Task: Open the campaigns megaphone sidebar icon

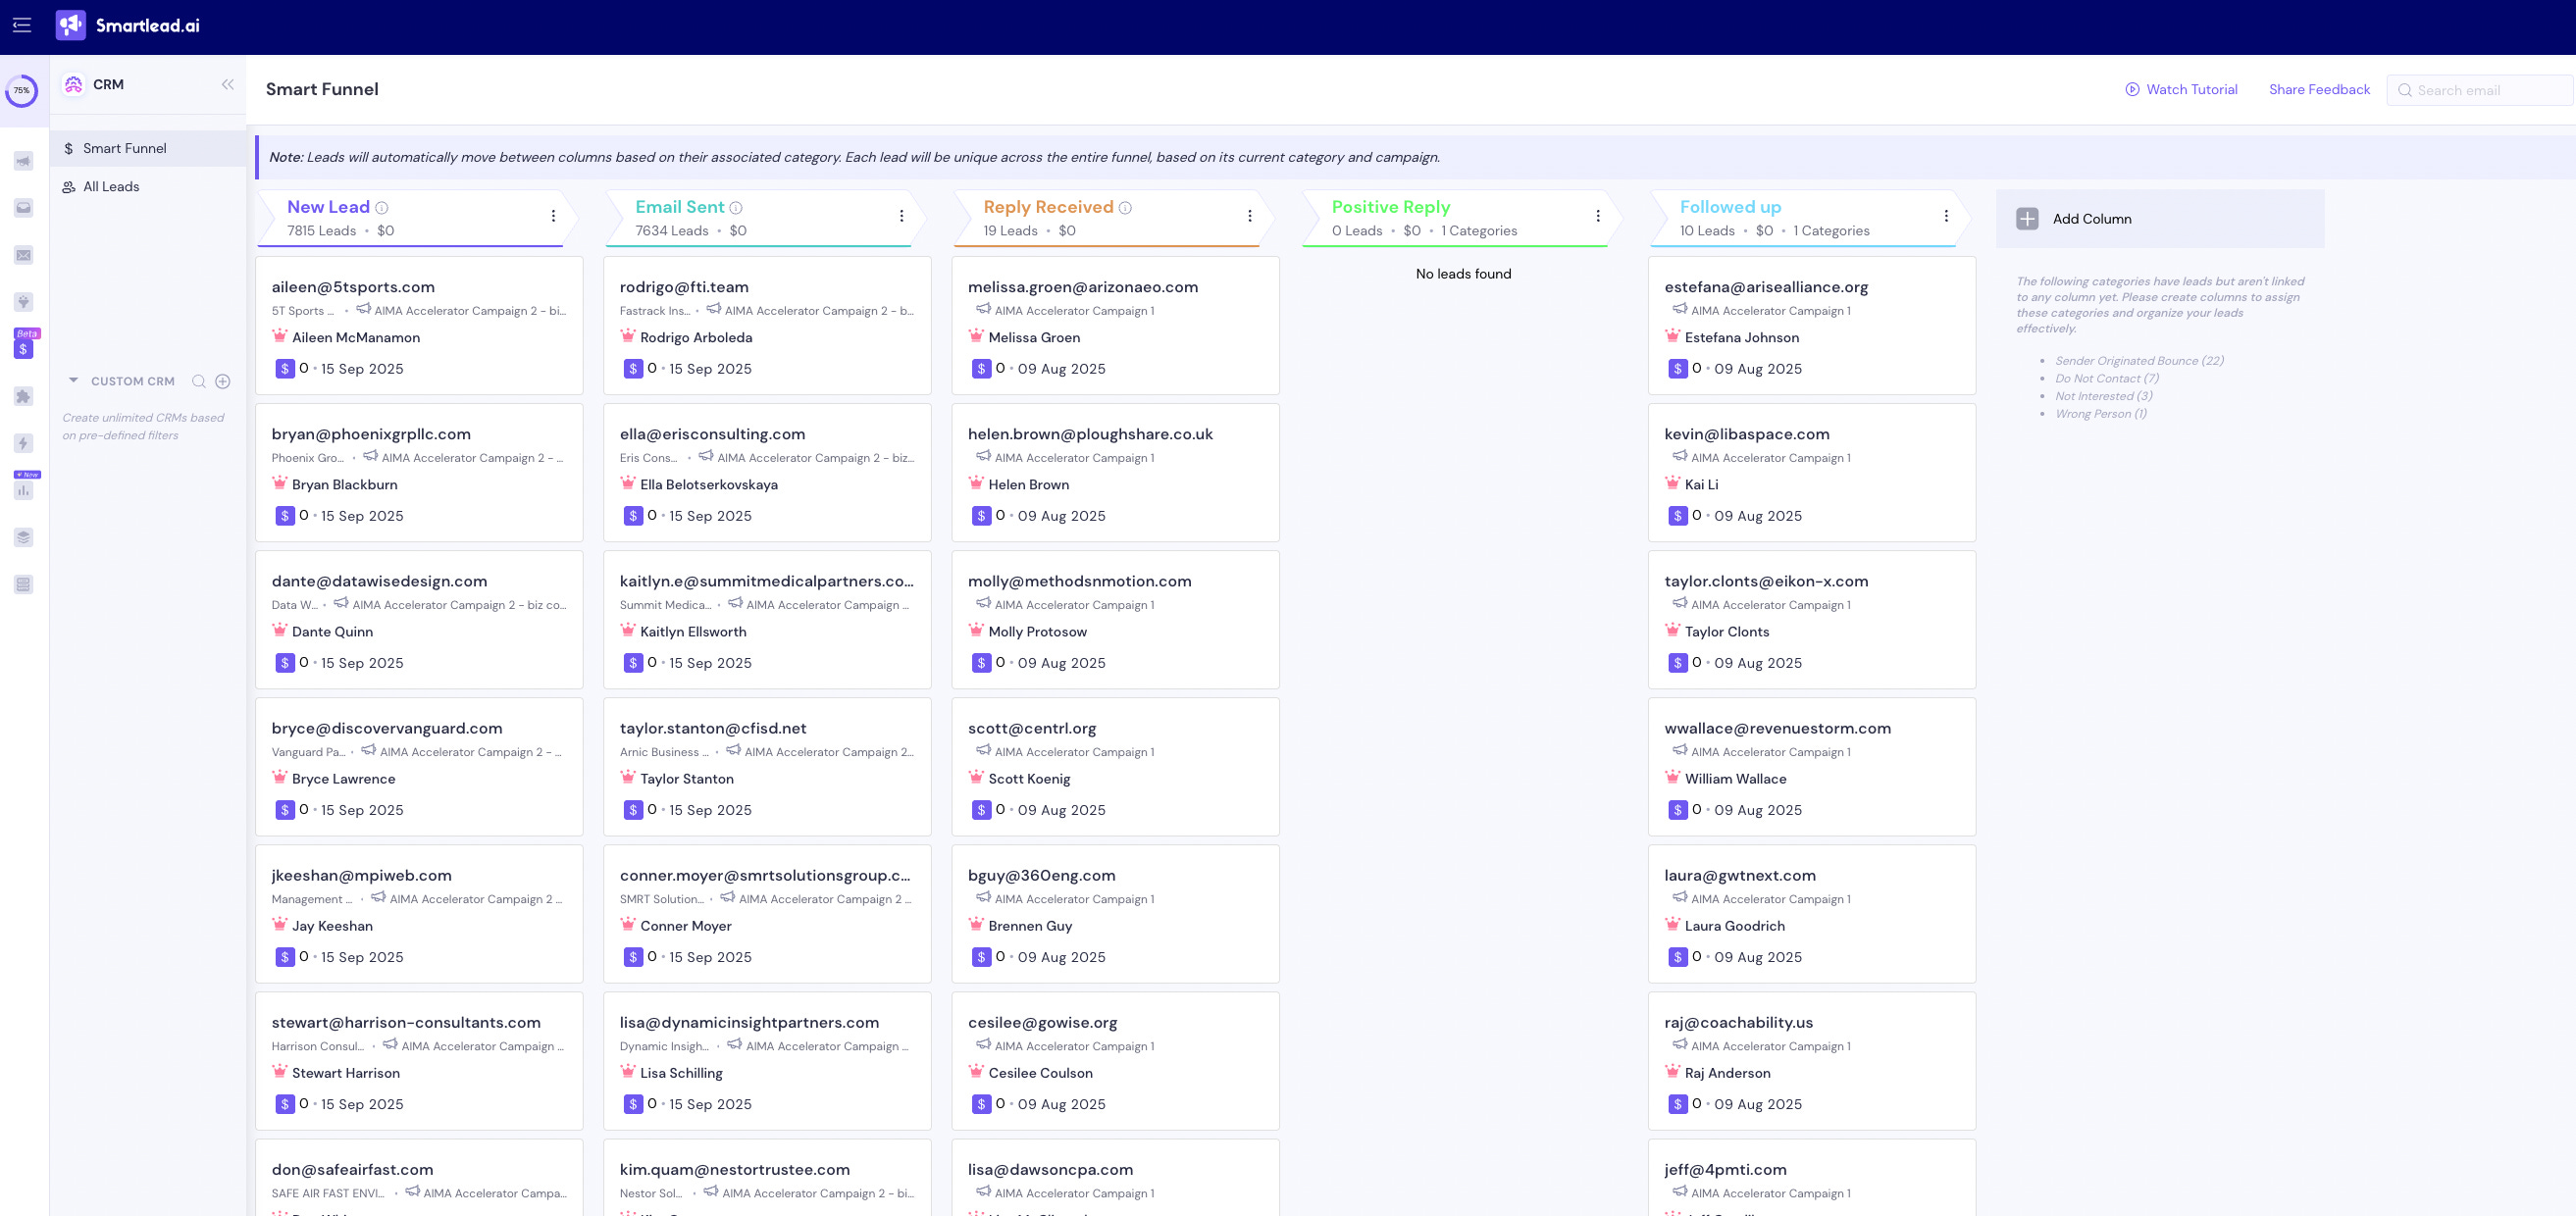Action: click(24, 161)
